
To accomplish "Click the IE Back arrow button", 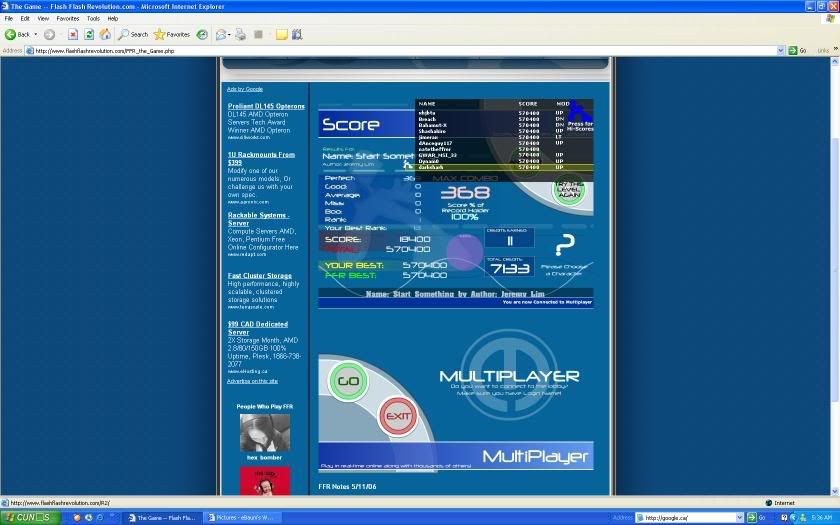I will (x=11, y=34).
